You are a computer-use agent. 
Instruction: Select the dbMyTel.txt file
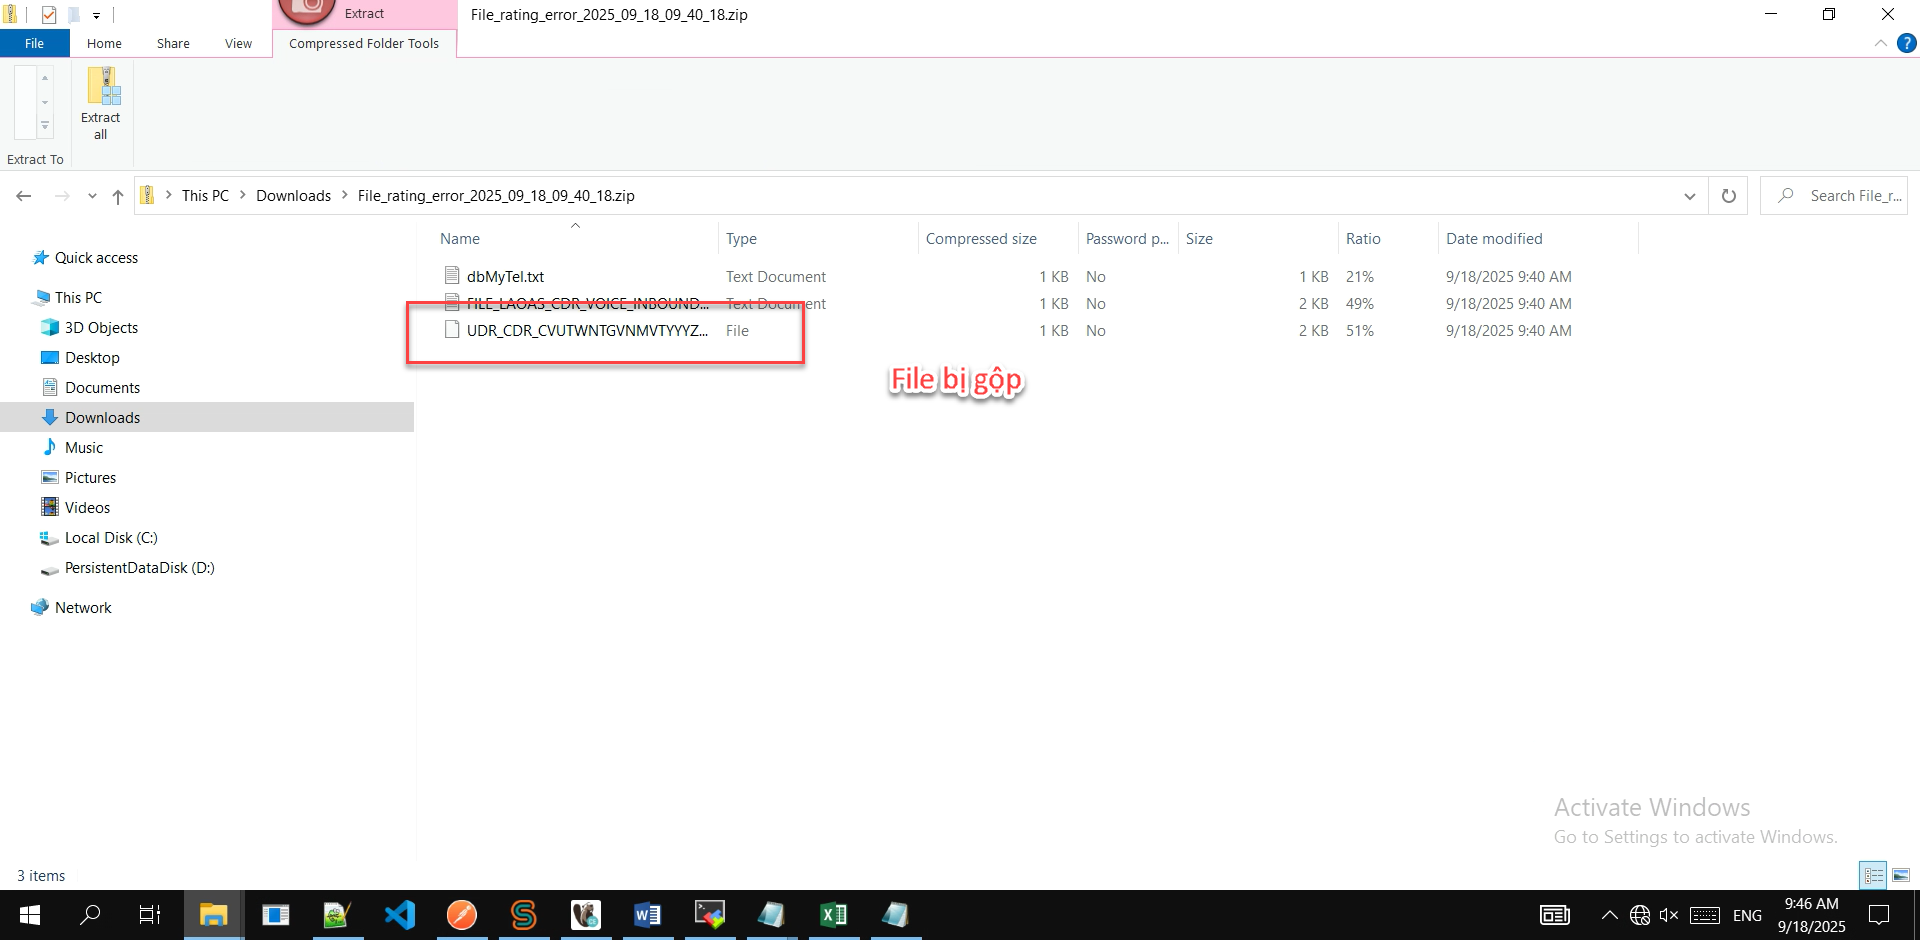coord(505,277)
